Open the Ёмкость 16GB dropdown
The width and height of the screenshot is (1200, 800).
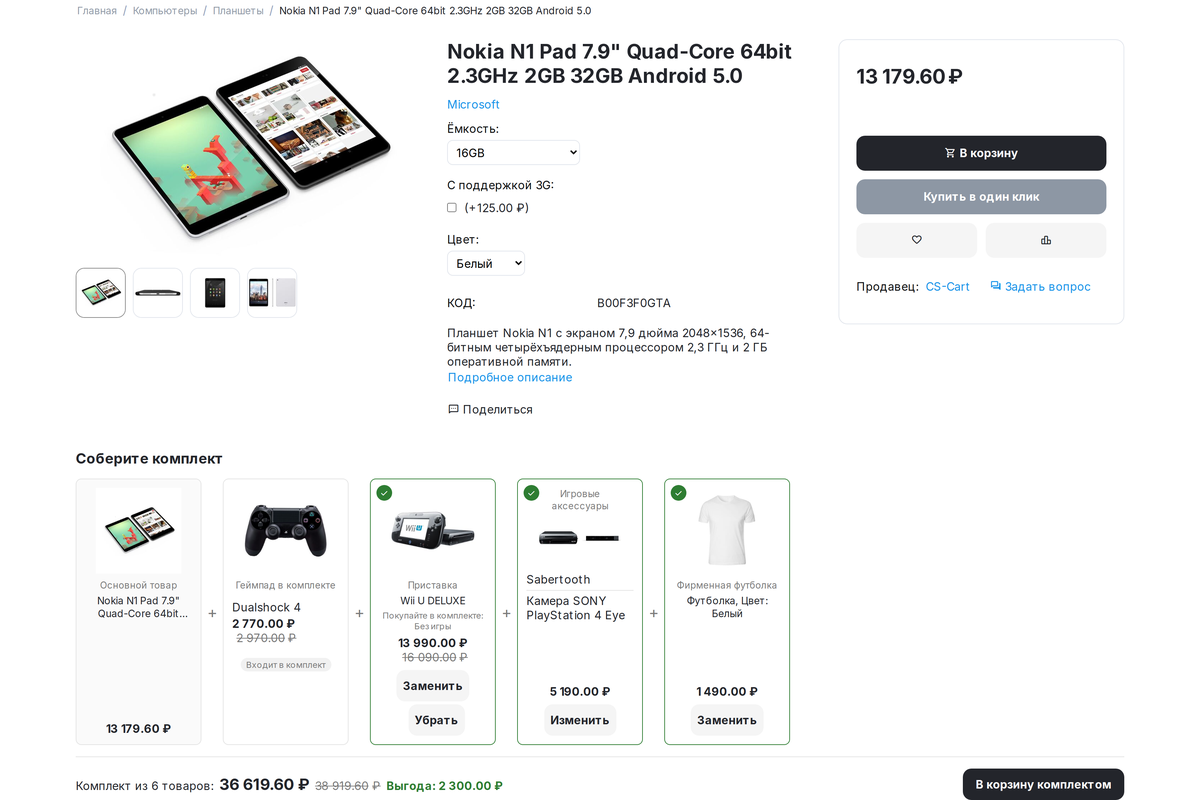pyautogui.click(x=513, y=153)
